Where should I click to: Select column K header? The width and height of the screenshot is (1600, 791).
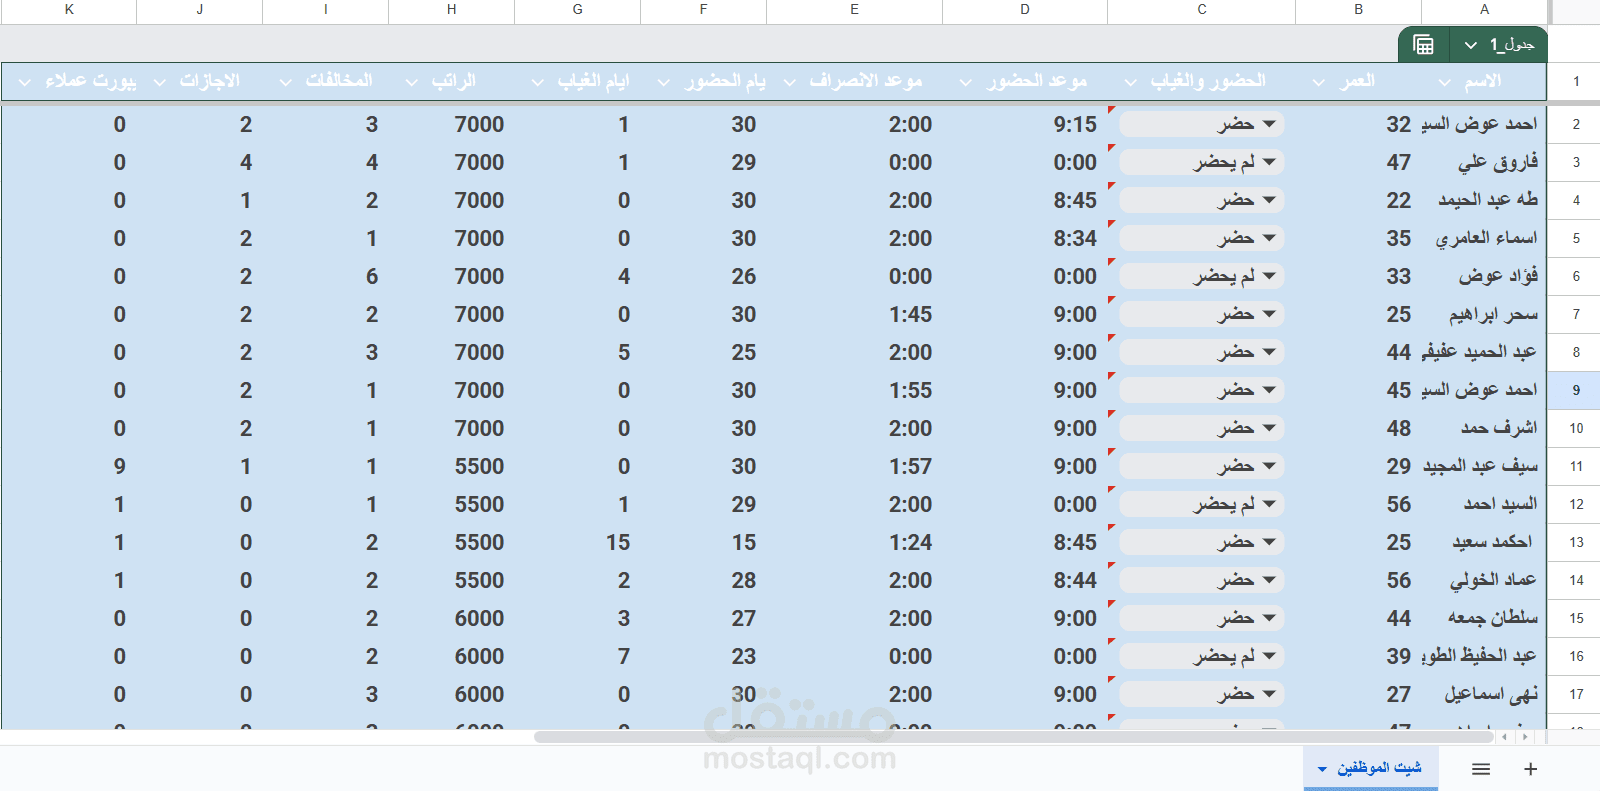point(69,10)
